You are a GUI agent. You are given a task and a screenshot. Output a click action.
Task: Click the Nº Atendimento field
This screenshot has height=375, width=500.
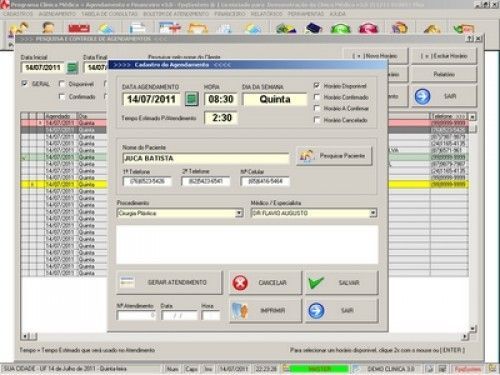pos(136,315)
